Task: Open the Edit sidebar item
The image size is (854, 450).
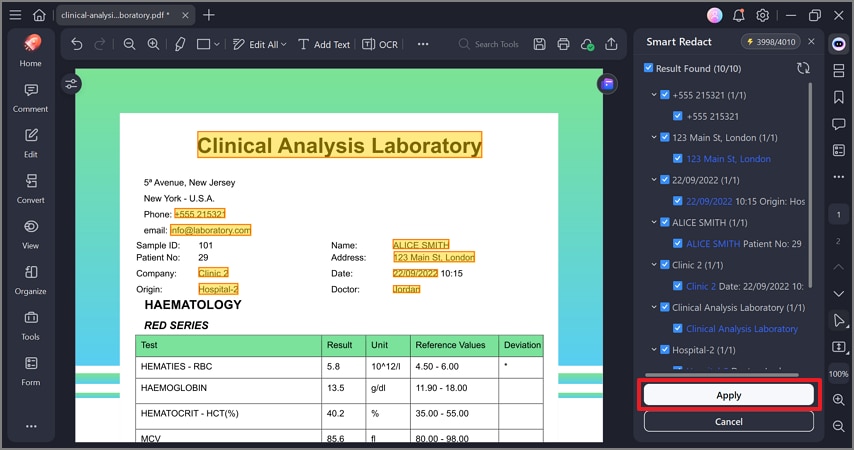Action: coord(30,143)
